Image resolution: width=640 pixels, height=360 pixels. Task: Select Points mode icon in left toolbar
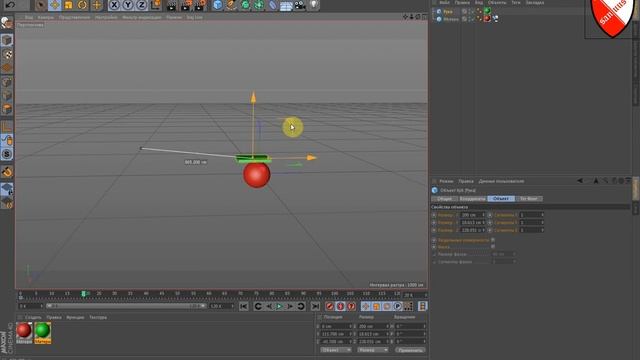click(7, 82)
